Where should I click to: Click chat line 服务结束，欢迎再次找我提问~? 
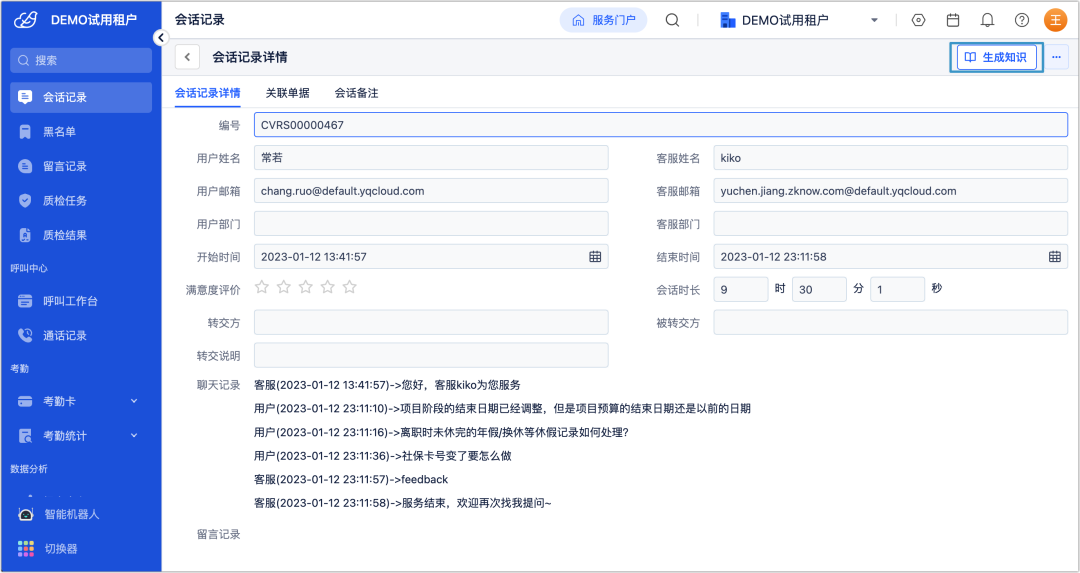pos(403,503)
